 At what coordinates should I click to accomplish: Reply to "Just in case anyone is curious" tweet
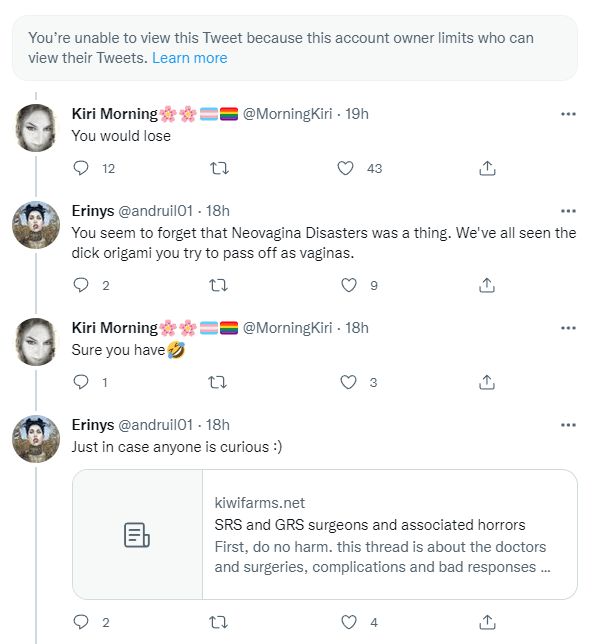coord(81,622)
